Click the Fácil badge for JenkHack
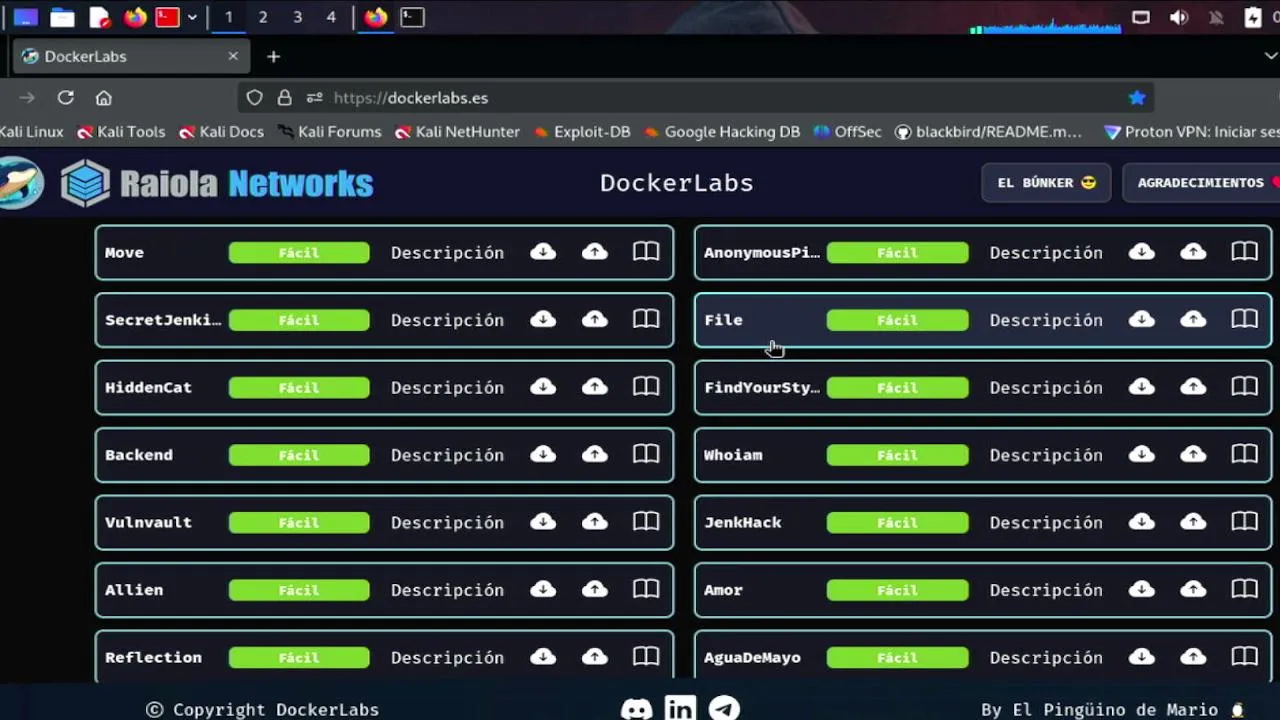Screen dimensions: 1280x720 coord(898,522)
